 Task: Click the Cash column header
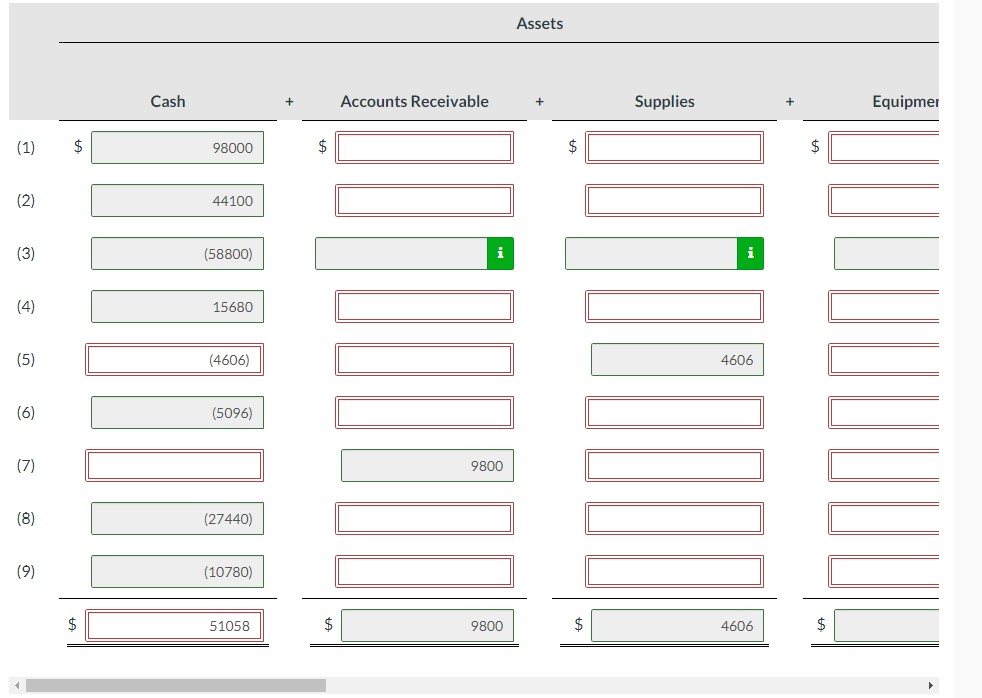pyautogui.click(x=167, y=101)
